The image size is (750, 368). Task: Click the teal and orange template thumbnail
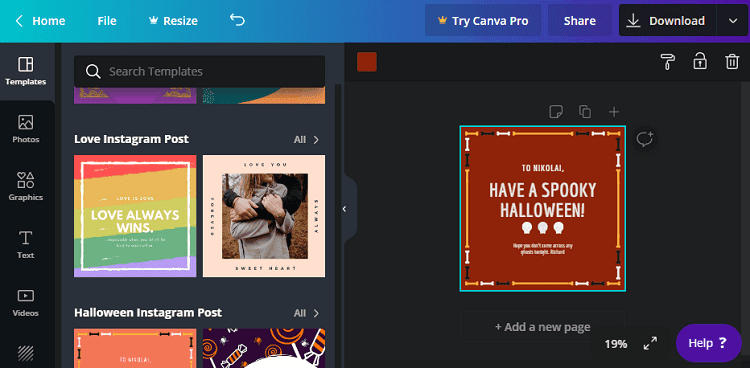pos(264,96)
